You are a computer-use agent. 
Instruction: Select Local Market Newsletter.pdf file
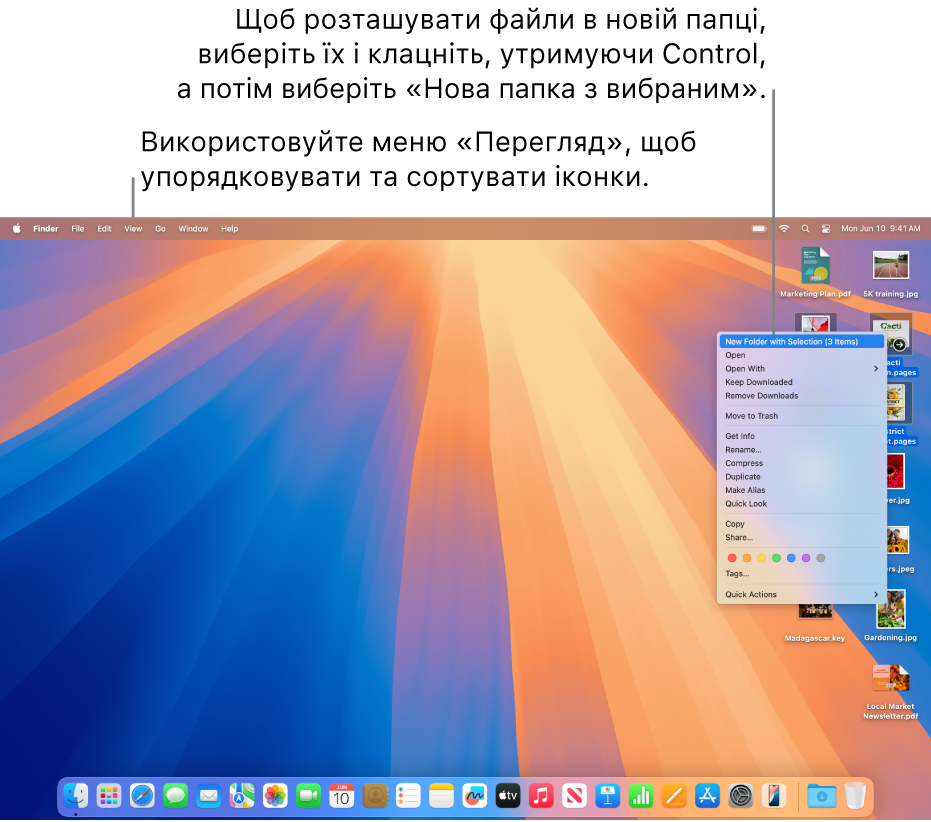click(x=891, y=692)
